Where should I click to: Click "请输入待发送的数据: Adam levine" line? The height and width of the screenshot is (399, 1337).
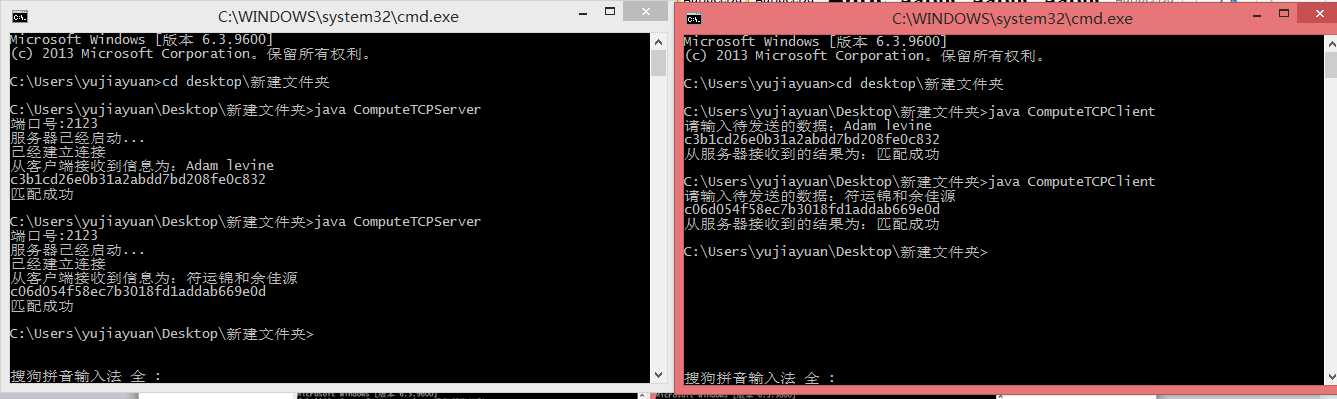[808, 126]
